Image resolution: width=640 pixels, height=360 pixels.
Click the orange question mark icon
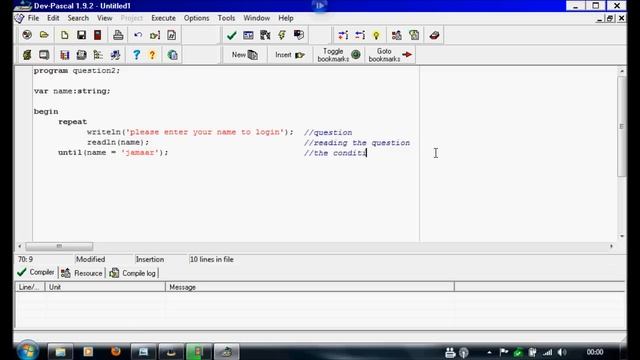(152, 55)
